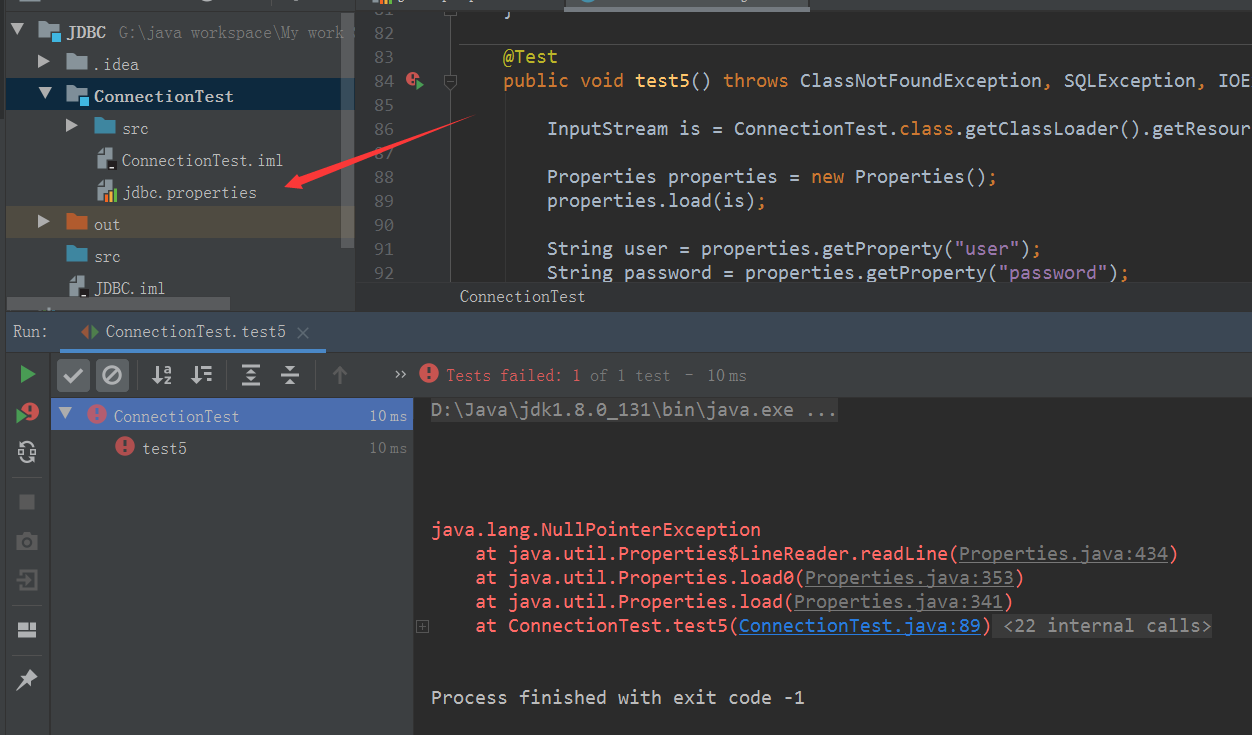Select the ConnectionTest module folder
The height and width of the screenshot is (735, 1252).
coord(180,96)
